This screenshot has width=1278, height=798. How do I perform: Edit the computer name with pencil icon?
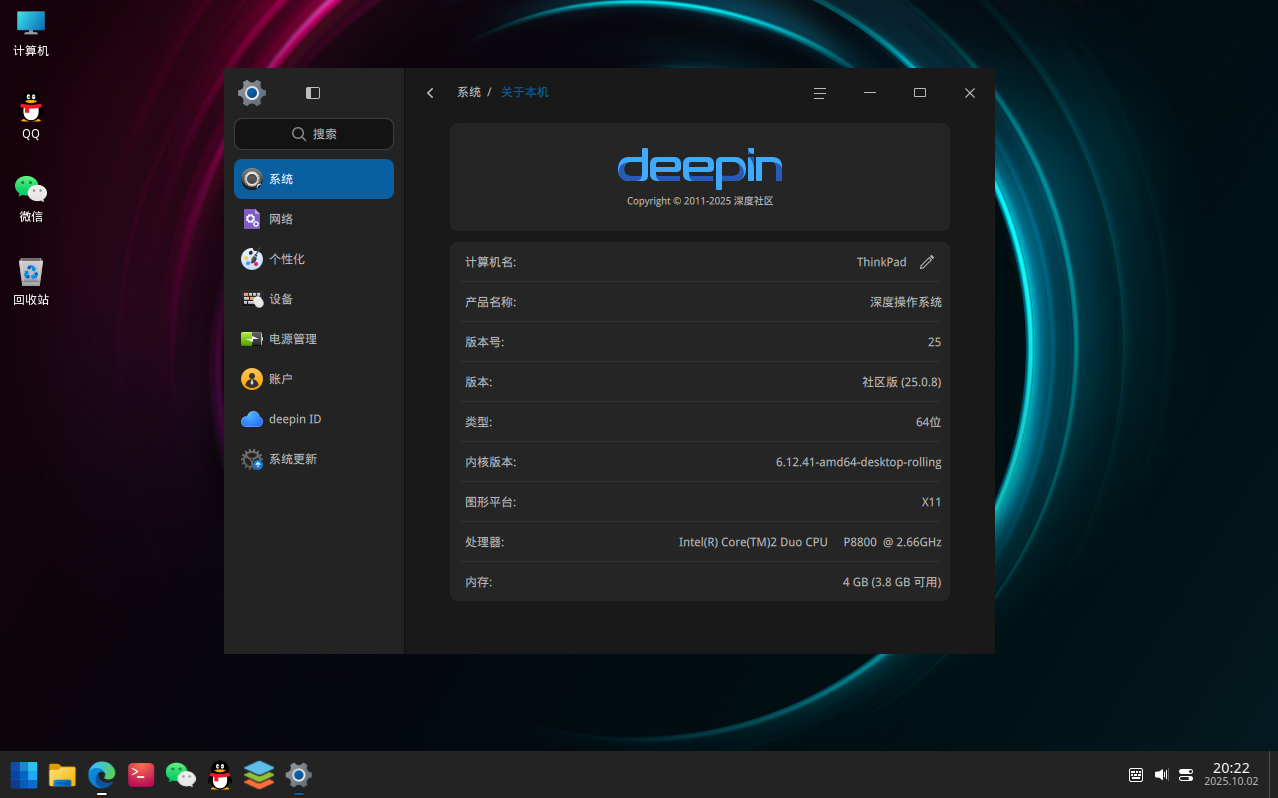[927, 262]
